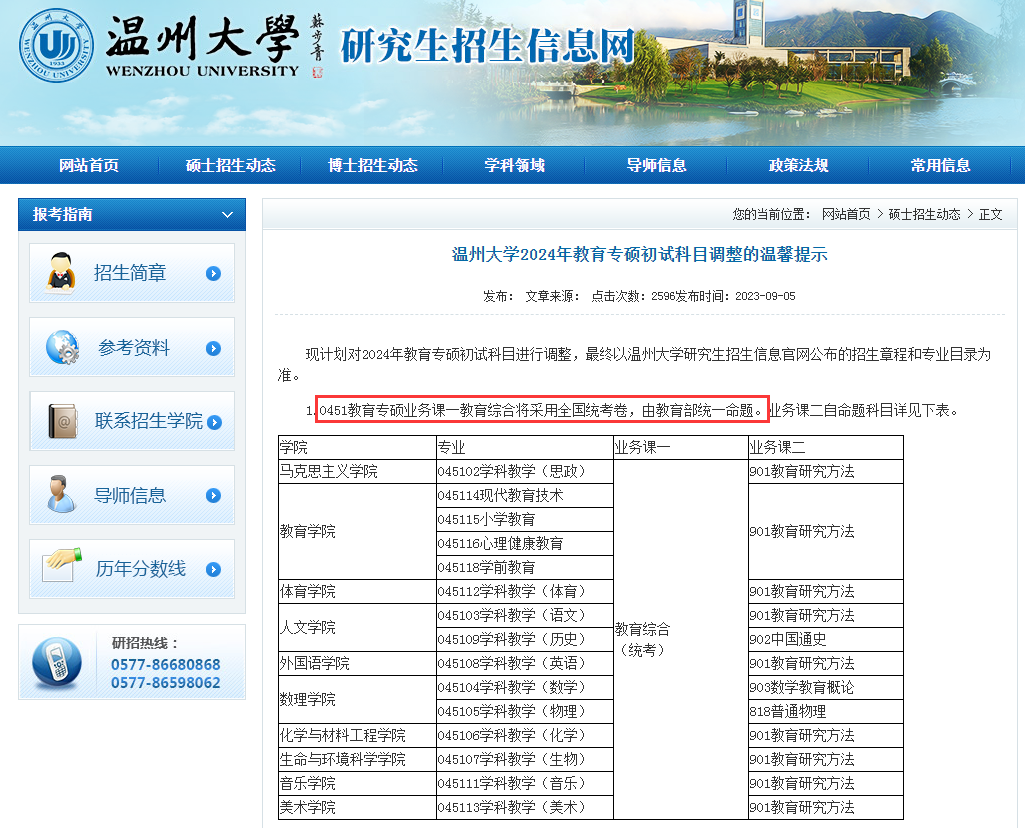Image resolution: width=1025 pixels, height=828 pixels.
Task: Click the 902中国通史 cell
Action: click(826, 639)
